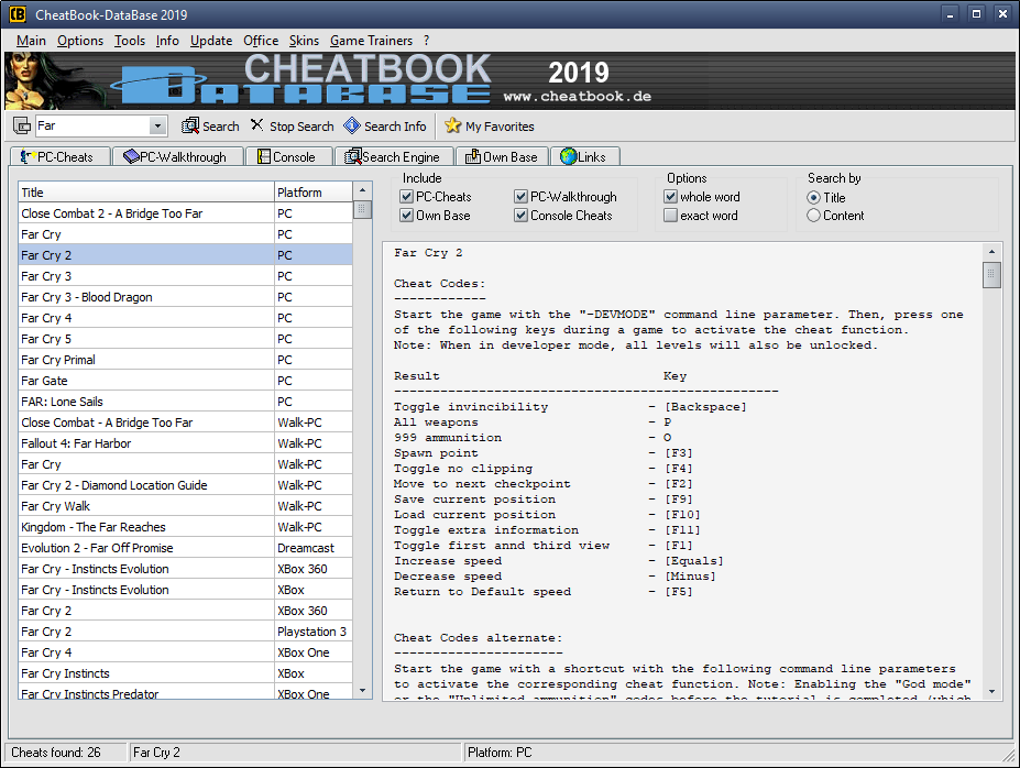Switch to the Search Engine tab
This screenshot has height=768, width=1020.
(394, 157)
